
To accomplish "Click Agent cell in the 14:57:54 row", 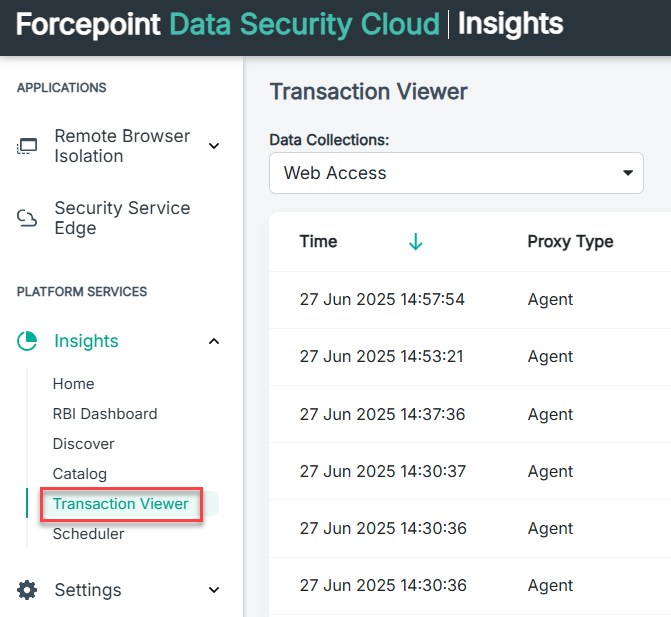I will 550,300.
